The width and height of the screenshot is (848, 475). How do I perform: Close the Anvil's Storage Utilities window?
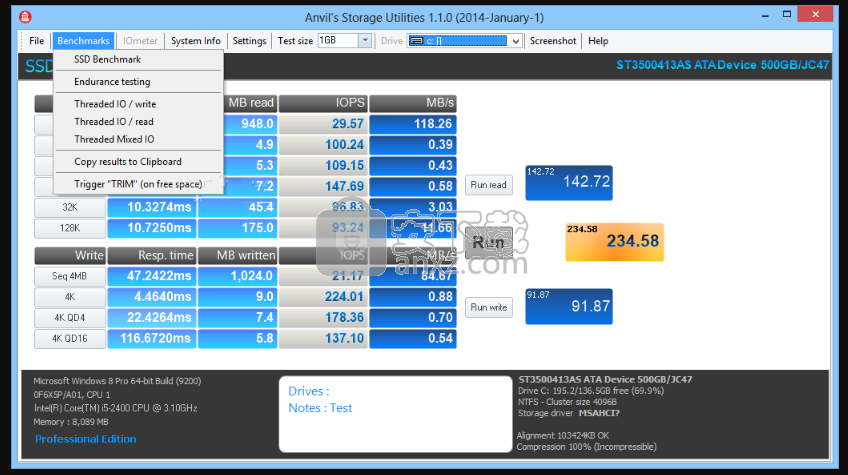point(816,15)
